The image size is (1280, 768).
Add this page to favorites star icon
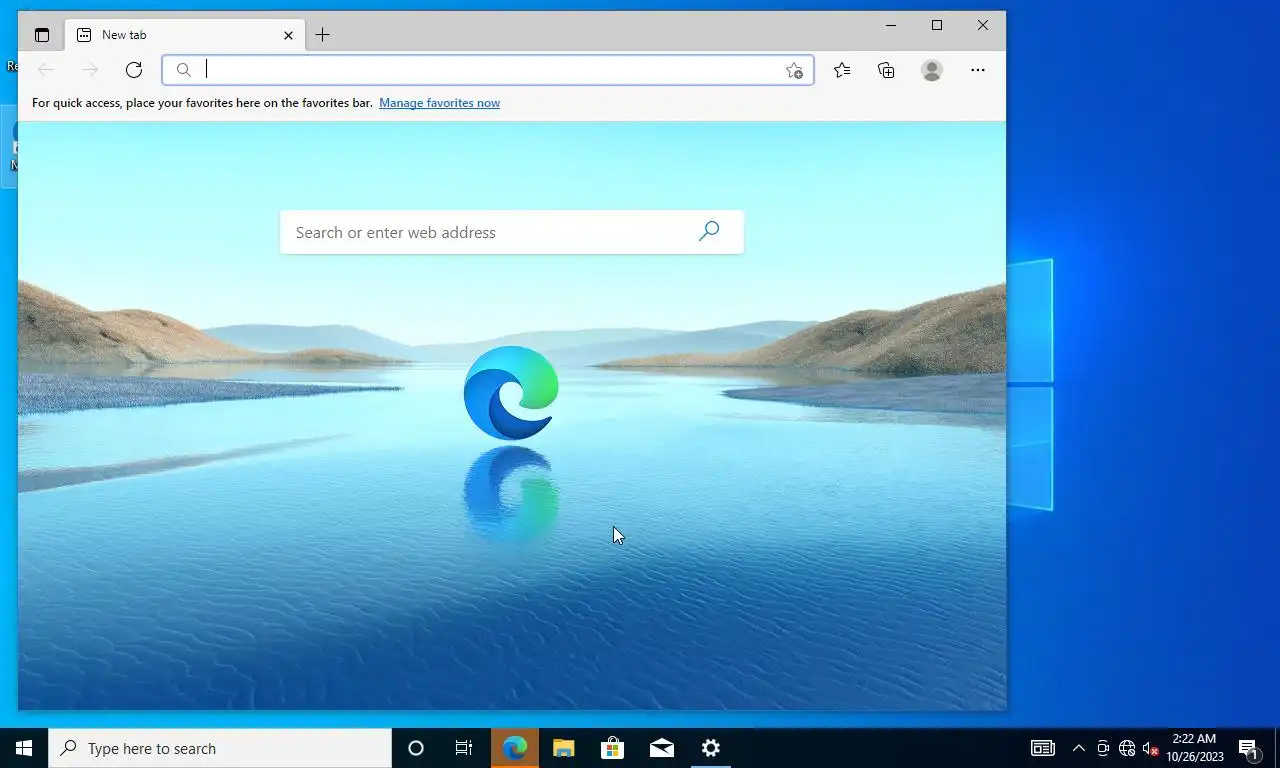tap(794, 70)
